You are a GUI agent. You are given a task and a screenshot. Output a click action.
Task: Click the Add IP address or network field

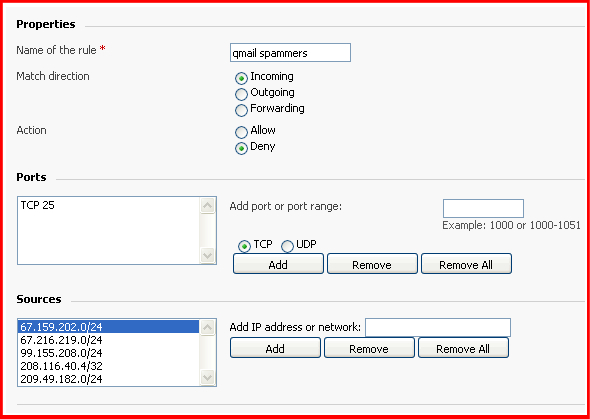tap(438, 327)
